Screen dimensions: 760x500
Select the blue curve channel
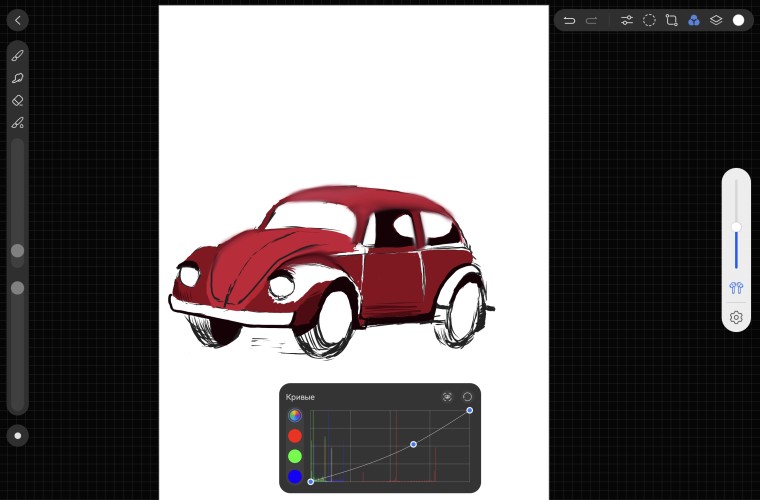click(x=295, y=477)
